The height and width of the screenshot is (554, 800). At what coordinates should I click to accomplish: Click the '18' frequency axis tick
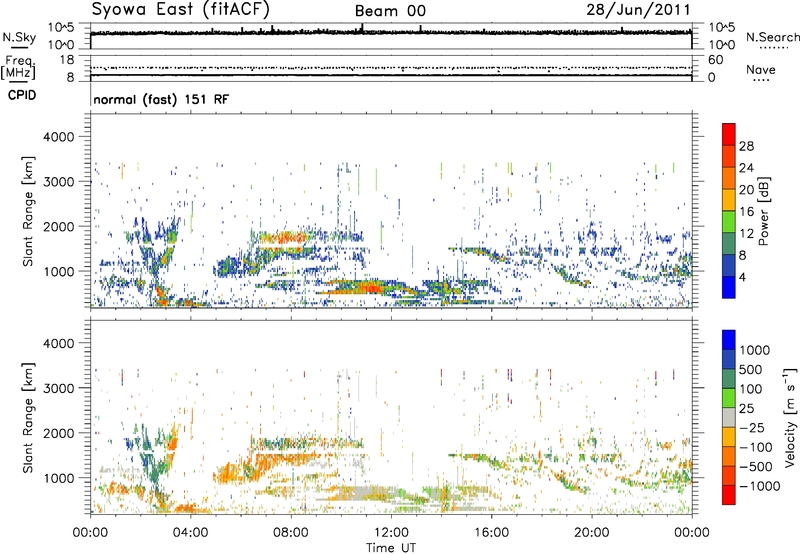(x=67, y=60)
